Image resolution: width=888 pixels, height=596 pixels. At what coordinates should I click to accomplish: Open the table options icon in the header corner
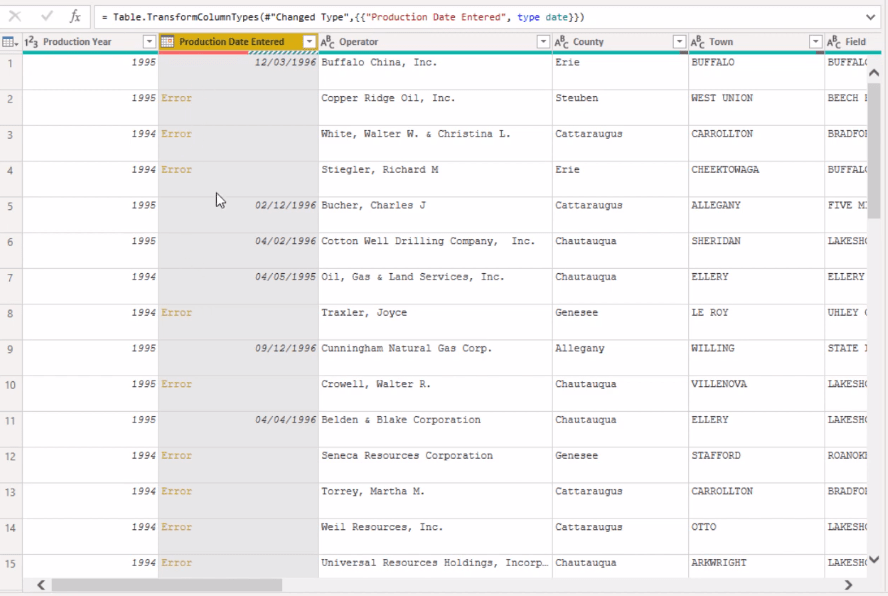[x=10, y=42]
